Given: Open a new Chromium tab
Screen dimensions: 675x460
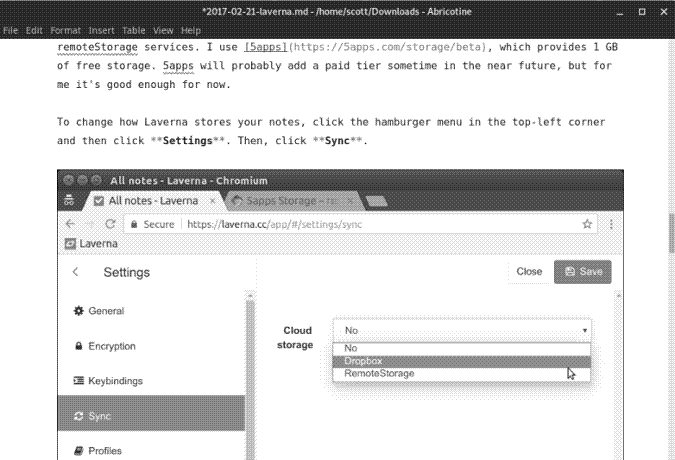Looking at the screenshot, I should [x=377, y=201].
